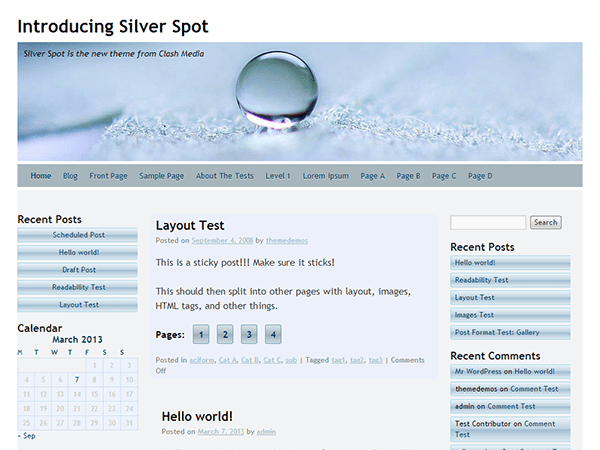Jump to page 4 of Layout Test

tap(273, 334)
